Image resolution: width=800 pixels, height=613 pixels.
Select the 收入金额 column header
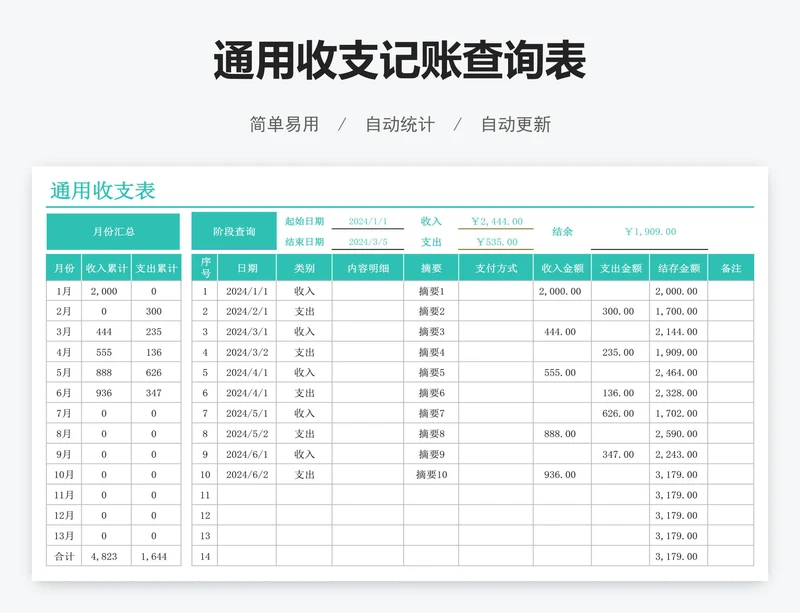point(562,268)
